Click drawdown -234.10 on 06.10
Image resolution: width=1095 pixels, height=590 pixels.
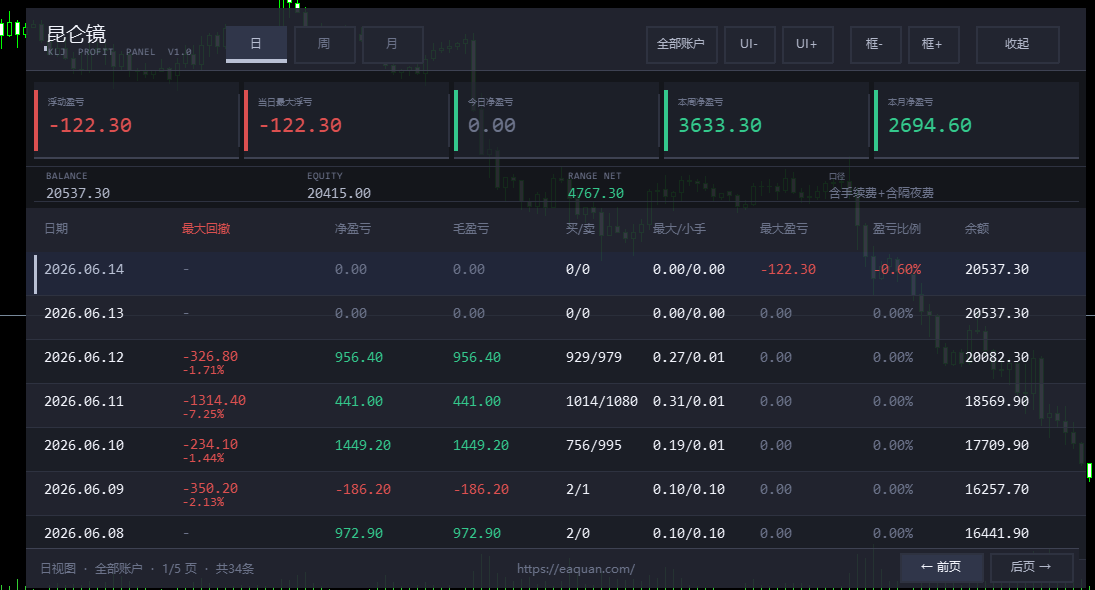210,445
